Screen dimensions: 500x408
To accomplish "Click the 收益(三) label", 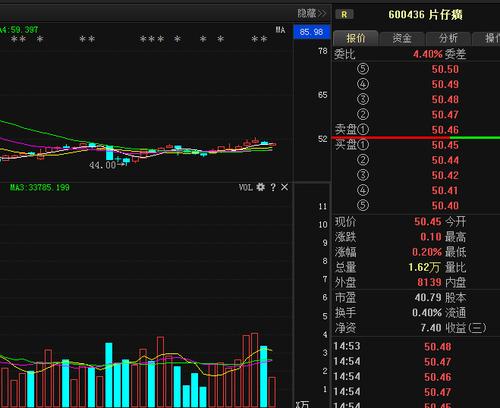I will click(466, 328).
